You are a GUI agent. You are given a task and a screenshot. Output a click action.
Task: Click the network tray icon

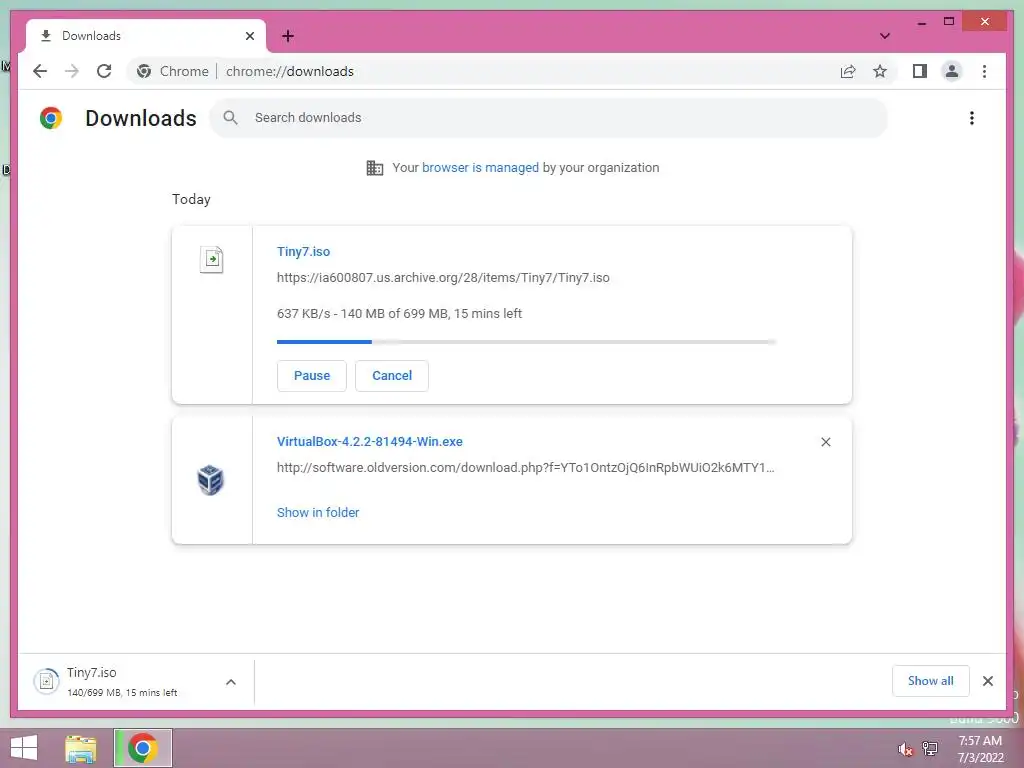[x=930, y=748]
